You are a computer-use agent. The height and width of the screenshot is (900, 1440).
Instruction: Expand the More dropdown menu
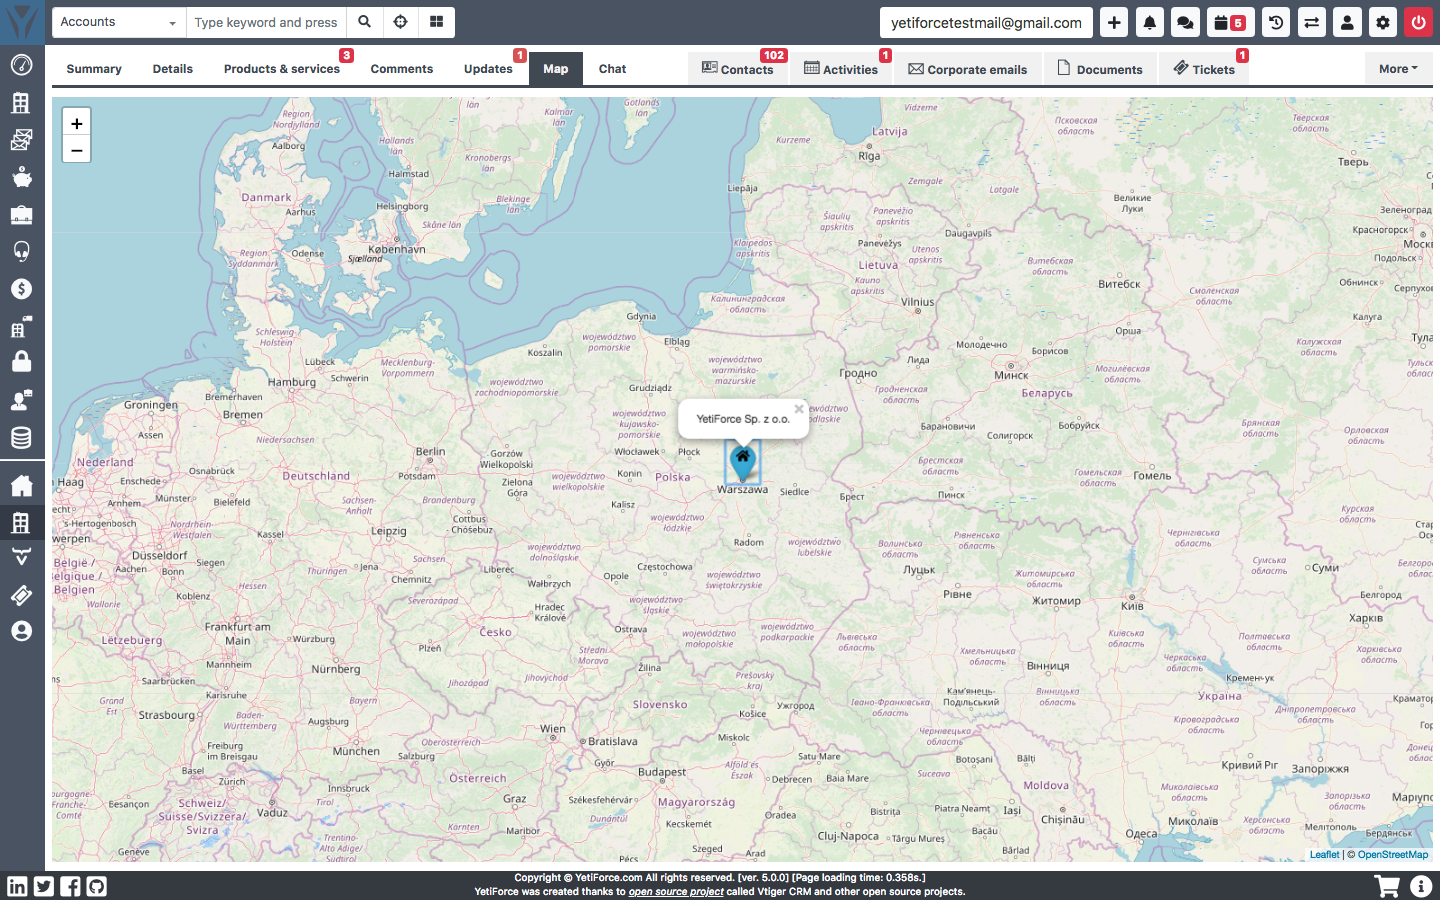[x=1397, y=69]
